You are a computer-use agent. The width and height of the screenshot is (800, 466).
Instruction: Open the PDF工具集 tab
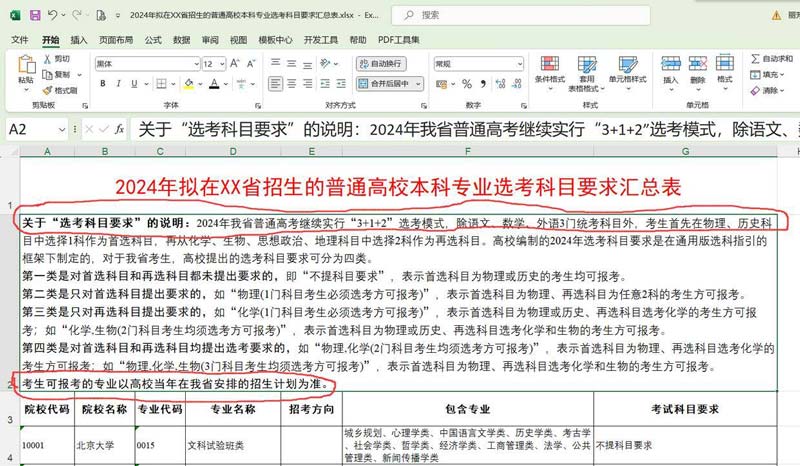(398, 39)
